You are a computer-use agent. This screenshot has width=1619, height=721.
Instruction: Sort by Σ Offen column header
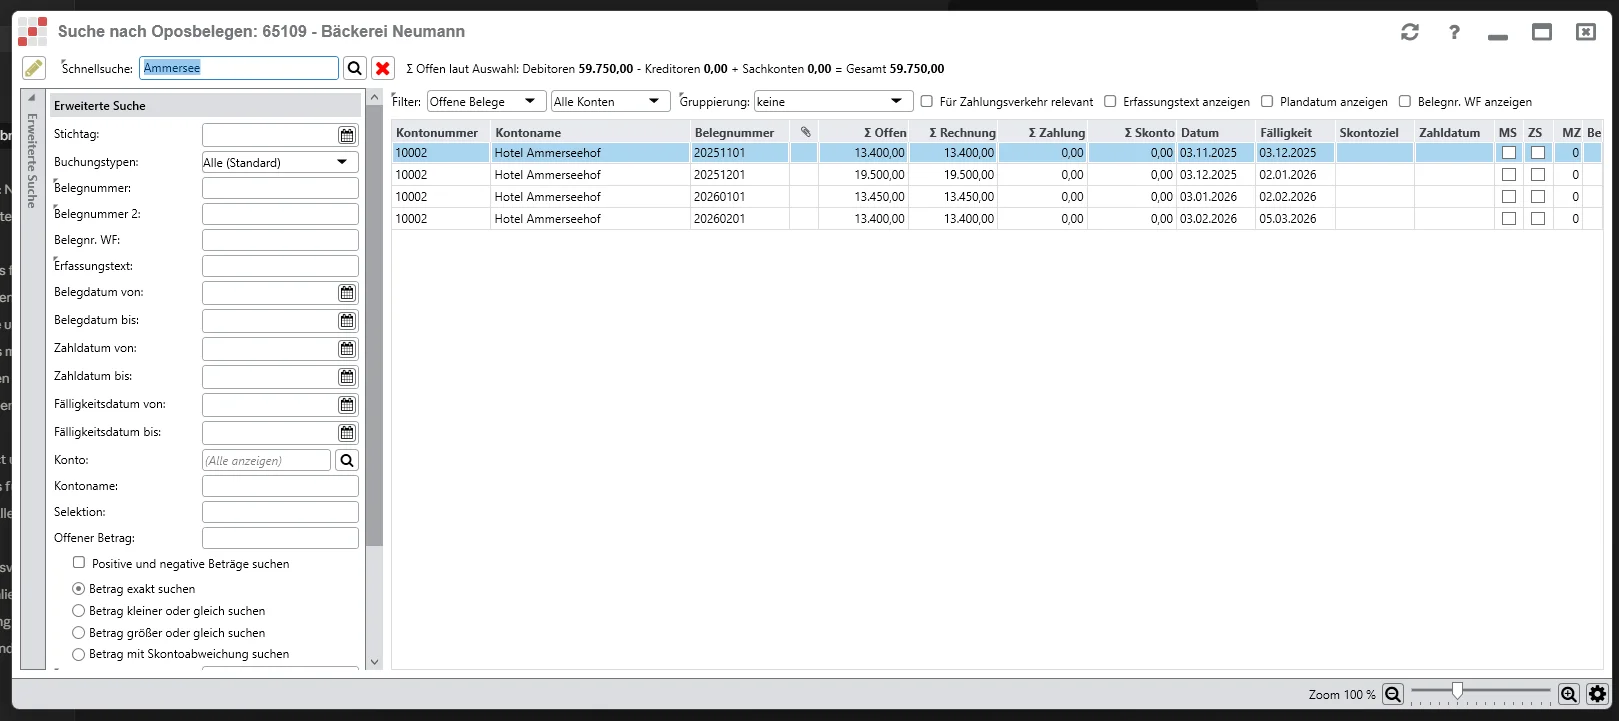tap(864, 132)
